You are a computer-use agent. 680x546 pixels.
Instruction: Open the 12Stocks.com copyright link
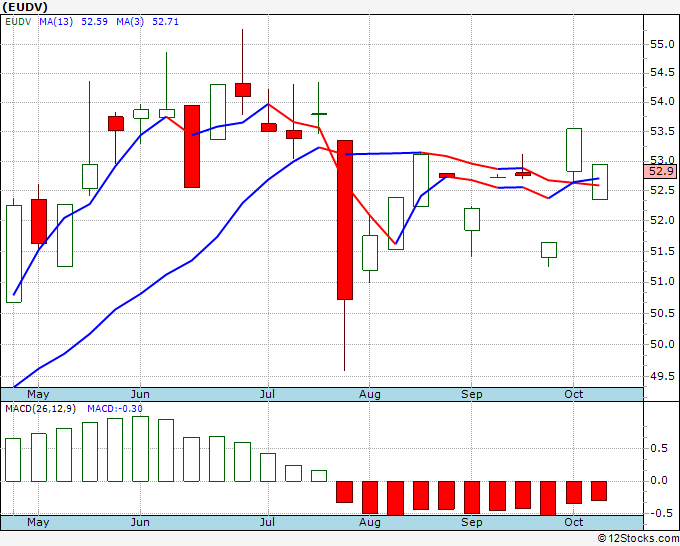click(x=638, y=539)
